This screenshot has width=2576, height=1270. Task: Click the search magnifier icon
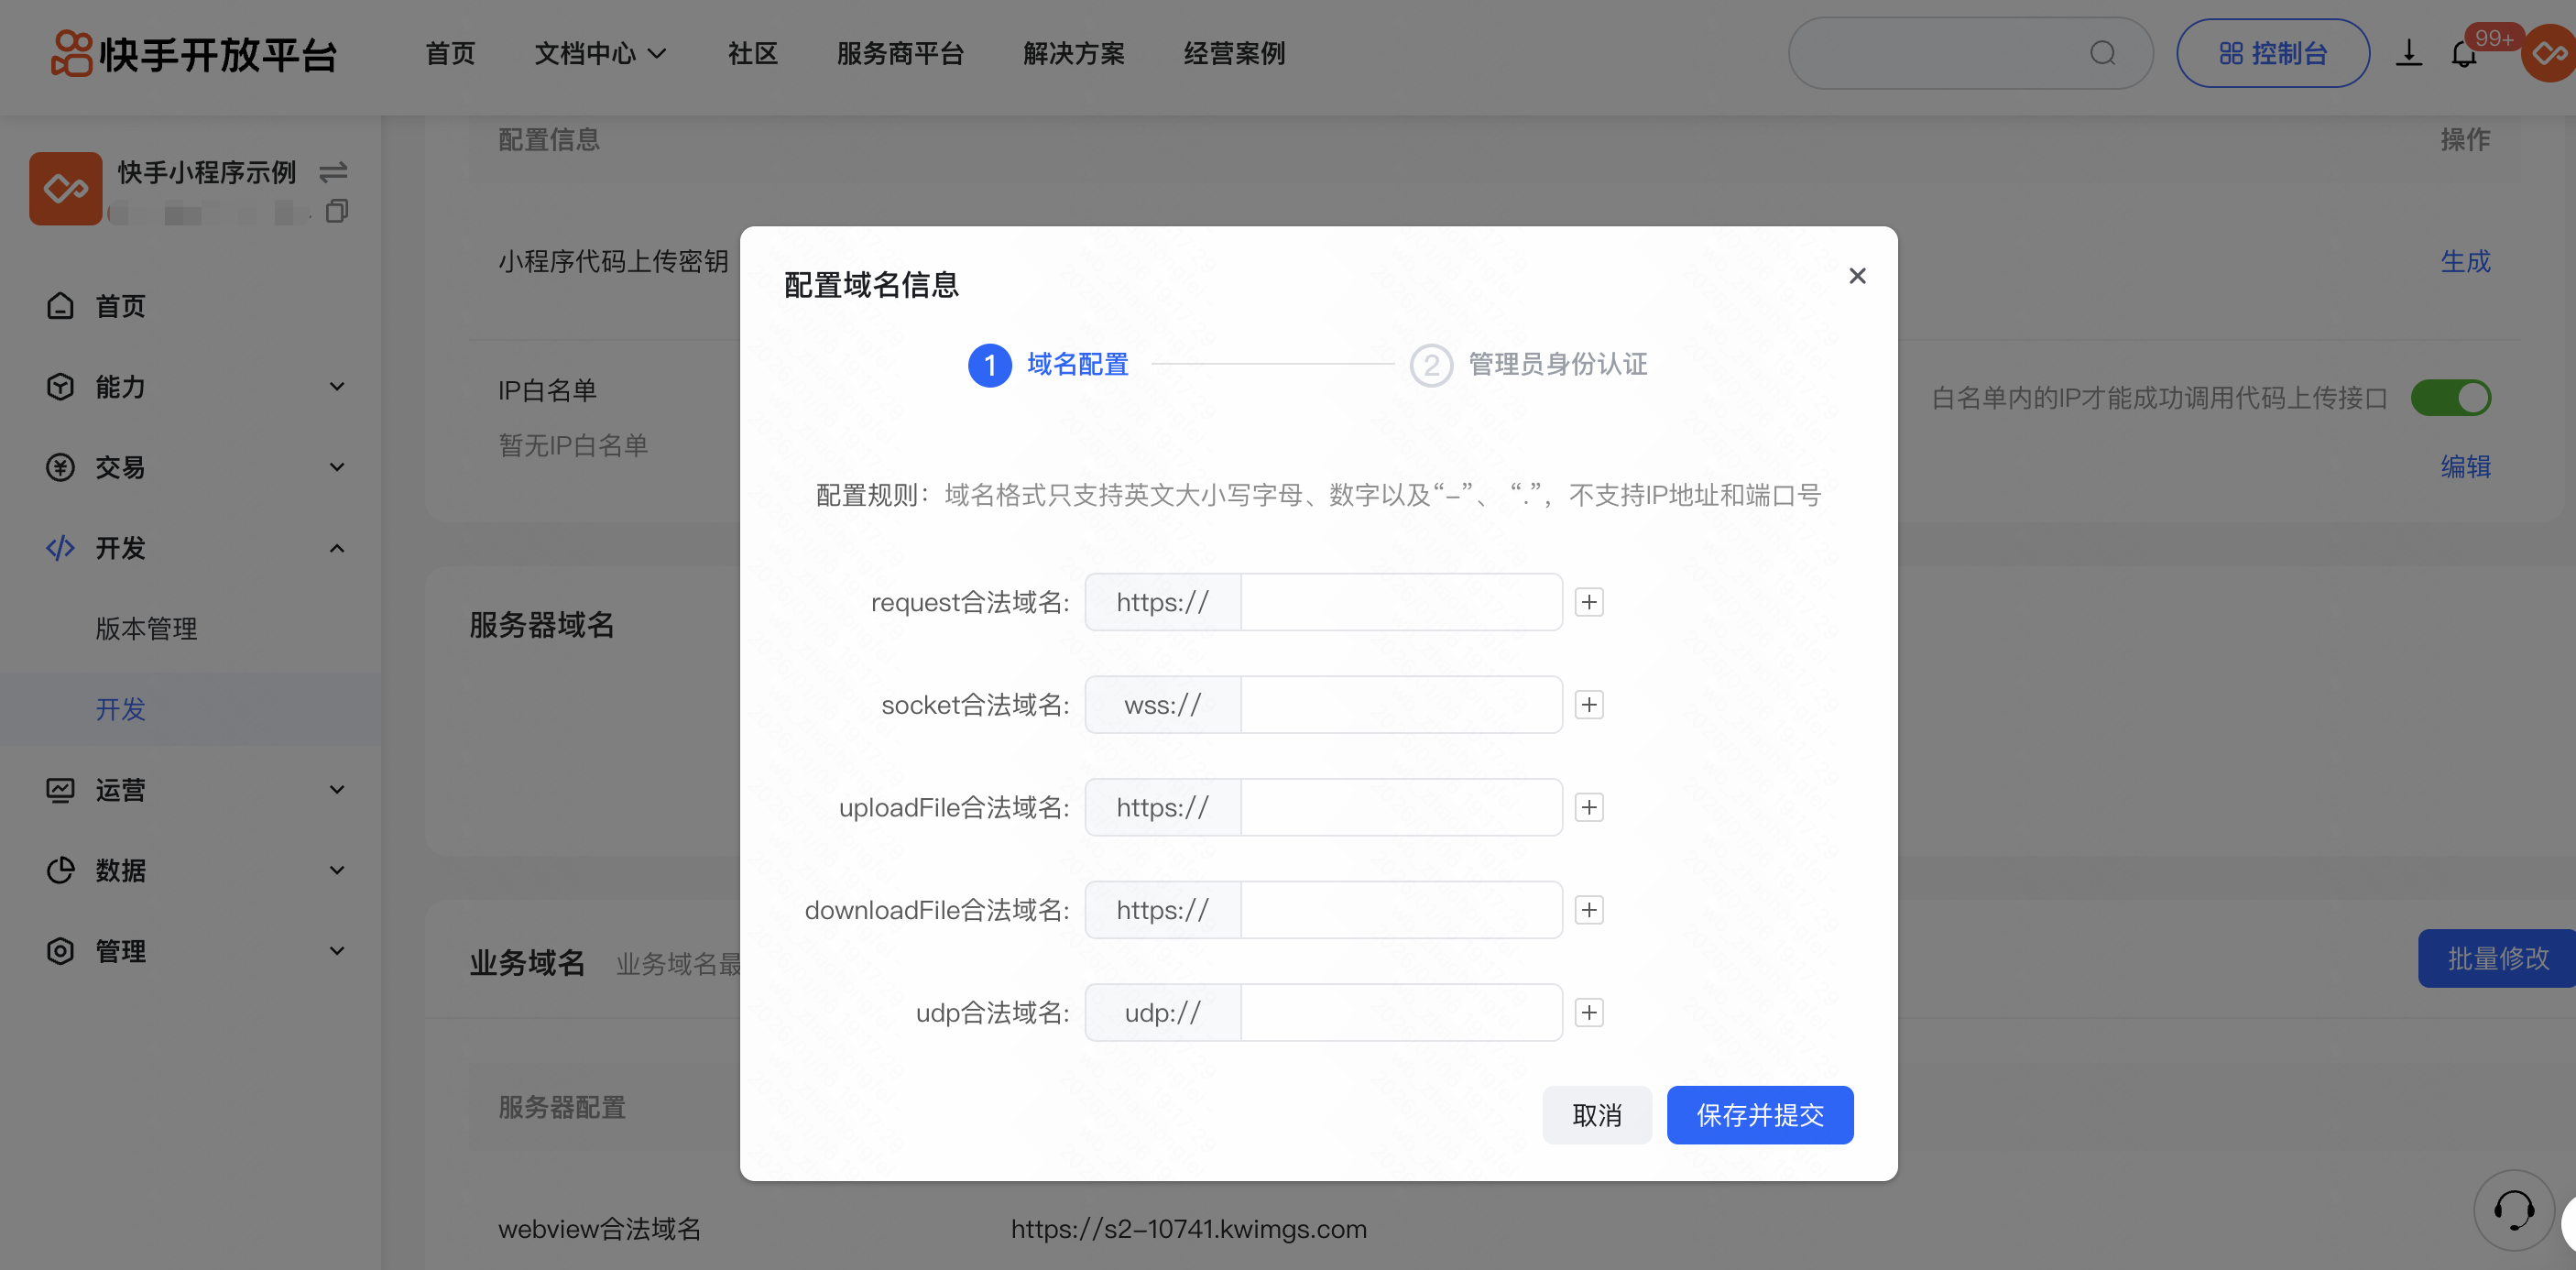pyautogui.click(x=2102, y=53)
